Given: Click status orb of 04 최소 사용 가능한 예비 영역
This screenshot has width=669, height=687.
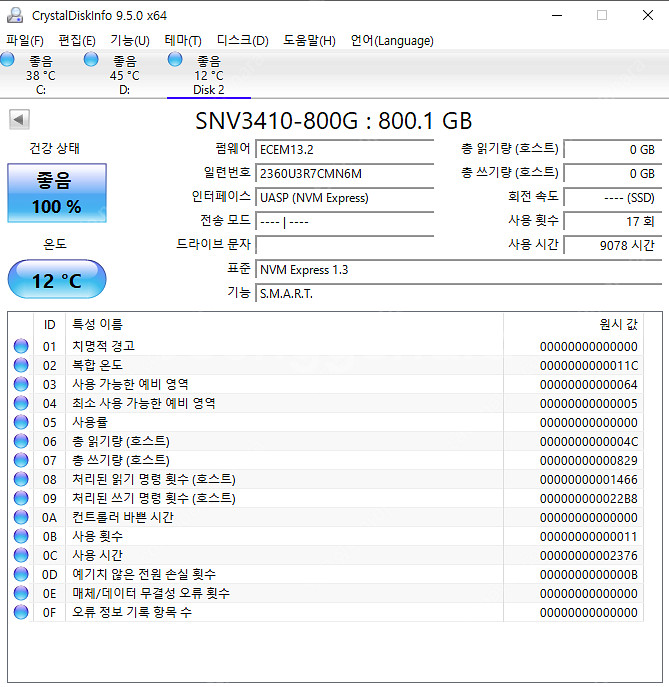Looking at the screenshot, I should point(21,403).
